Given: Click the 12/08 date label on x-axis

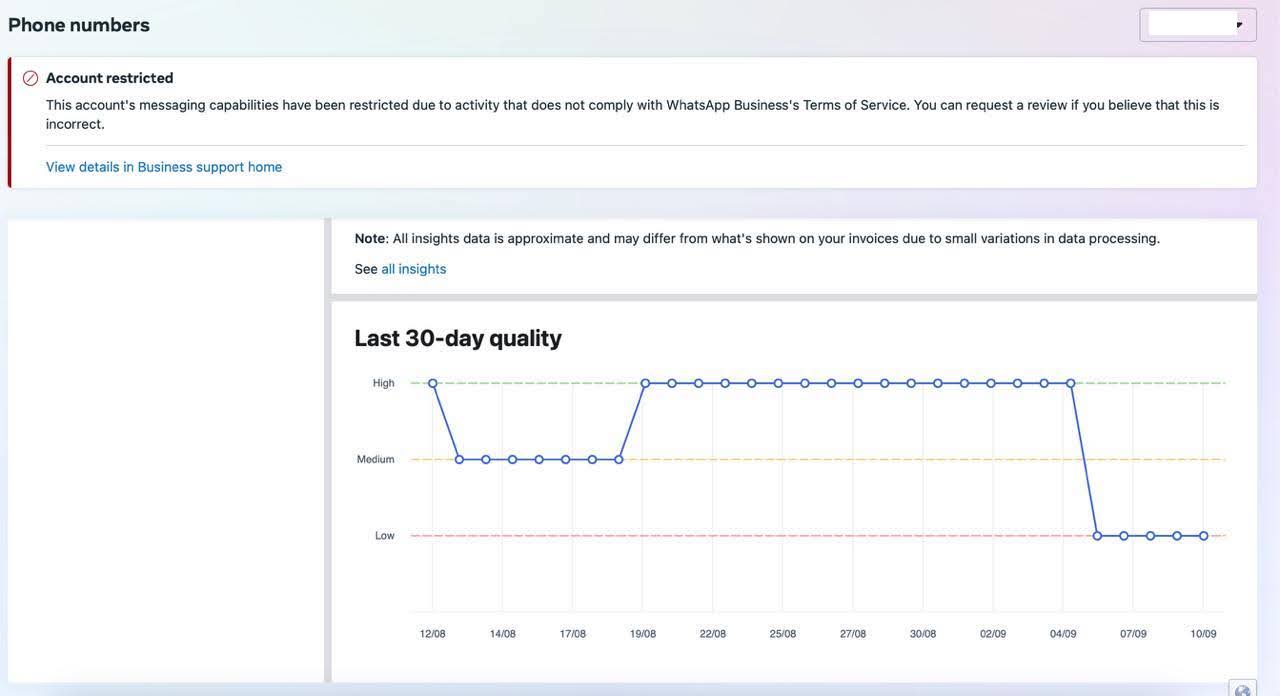Looking at the screenshot, I should coord(433,634).
